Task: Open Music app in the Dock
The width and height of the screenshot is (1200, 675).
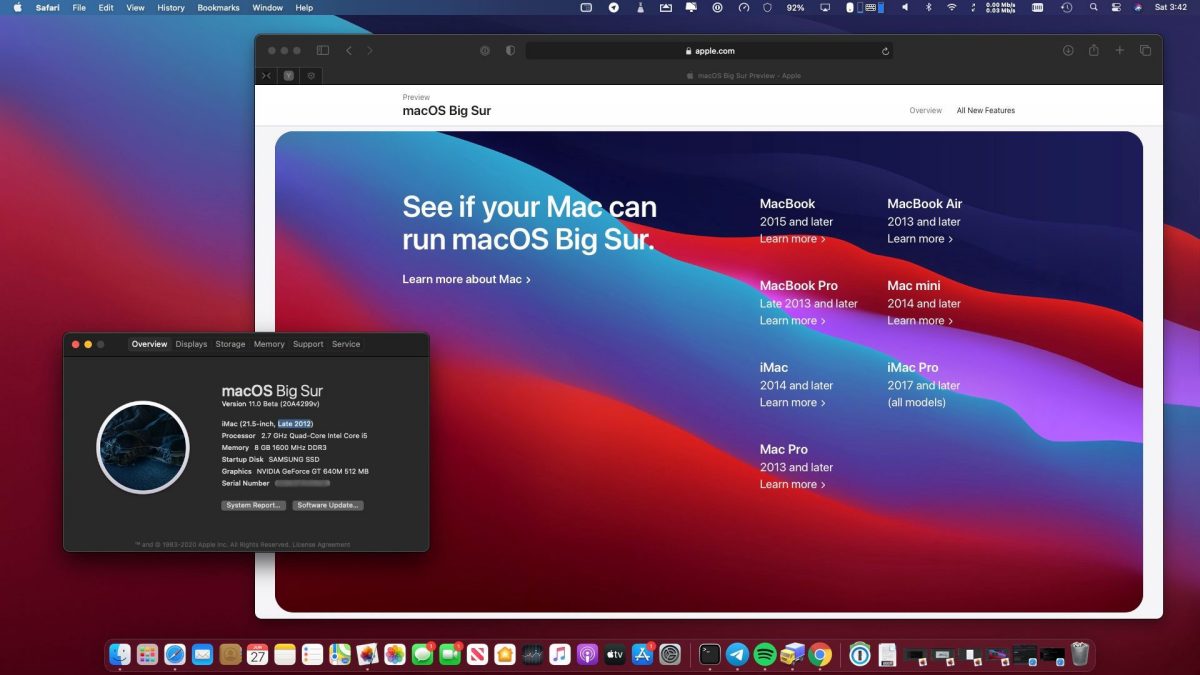Action: pos(560,654)
